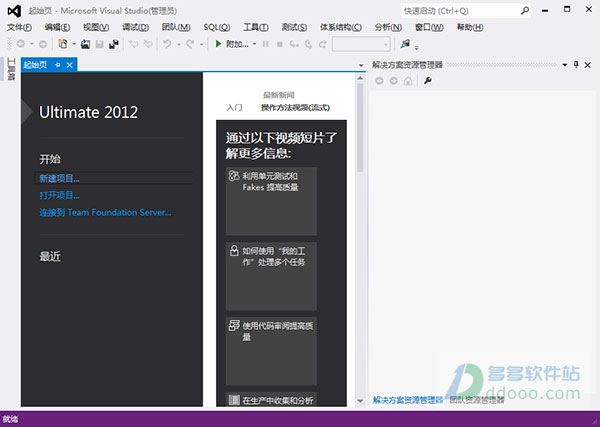Click the forward-navigation icon after the back-navigation icon
The image size is (600, 427).
(x=148, y=44)
